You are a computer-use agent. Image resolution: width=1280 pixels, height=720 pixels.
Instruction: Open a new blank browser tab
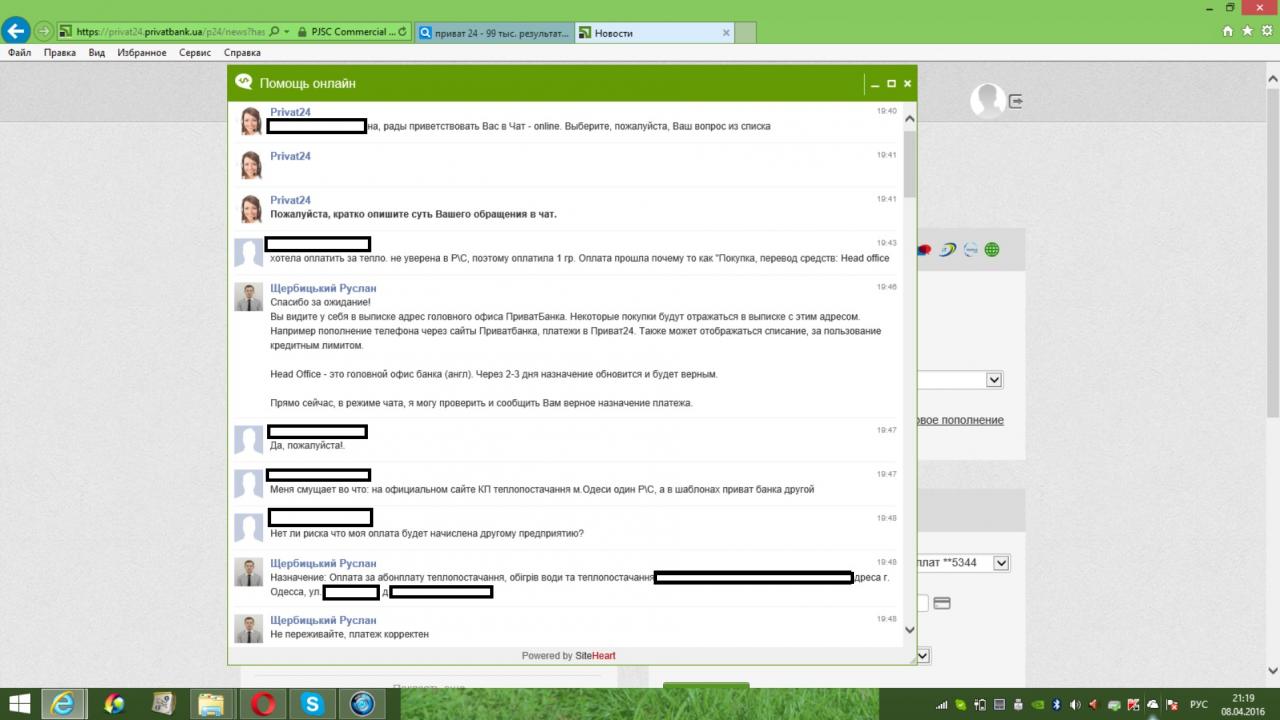pos(745,33)
